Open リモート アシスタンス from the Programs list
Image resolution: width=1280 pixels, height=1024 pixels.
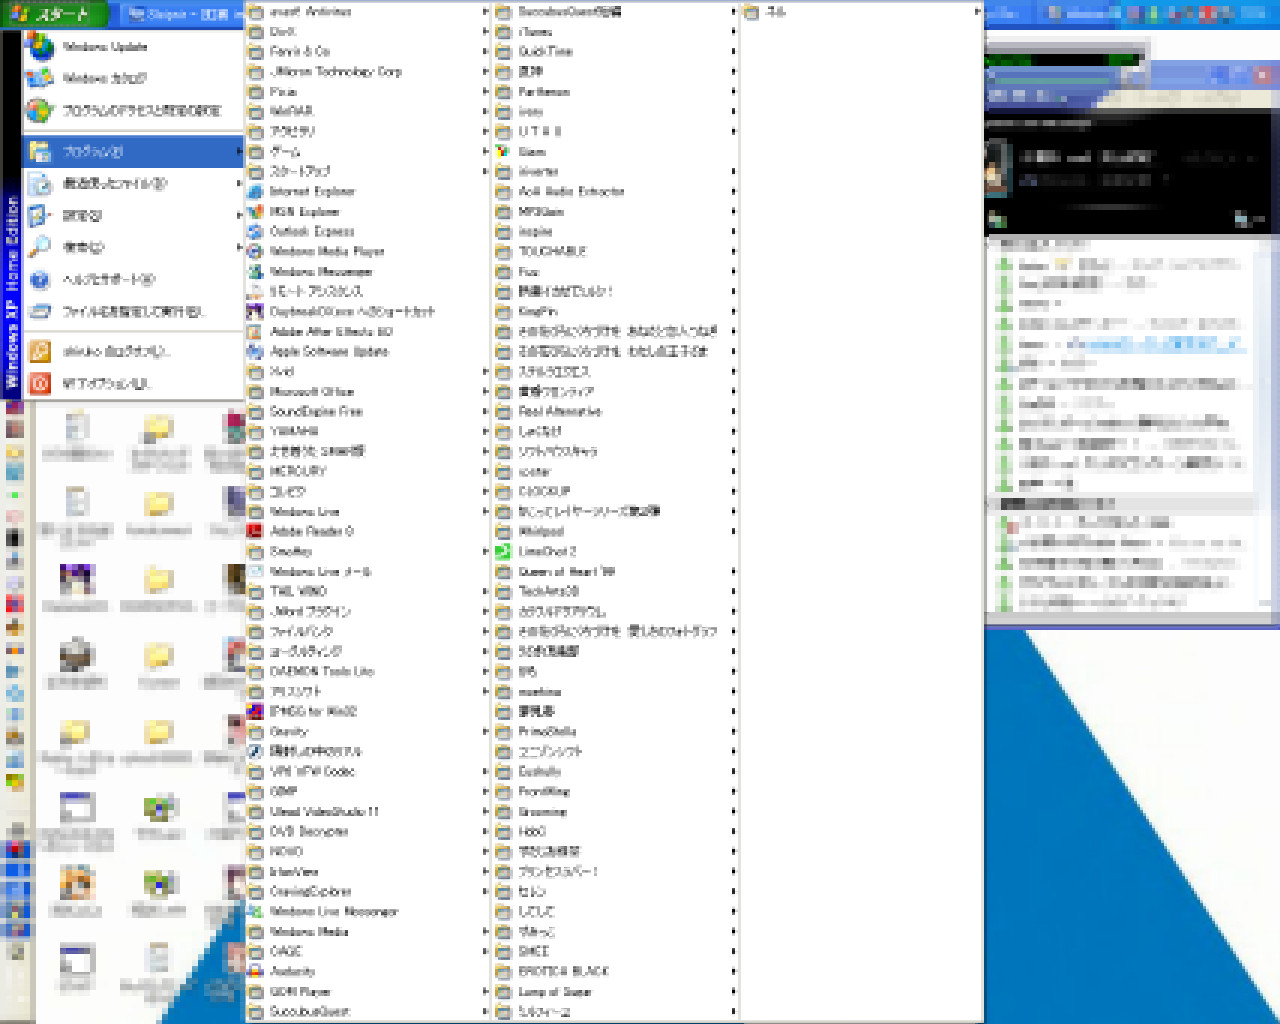click(316, 291)
